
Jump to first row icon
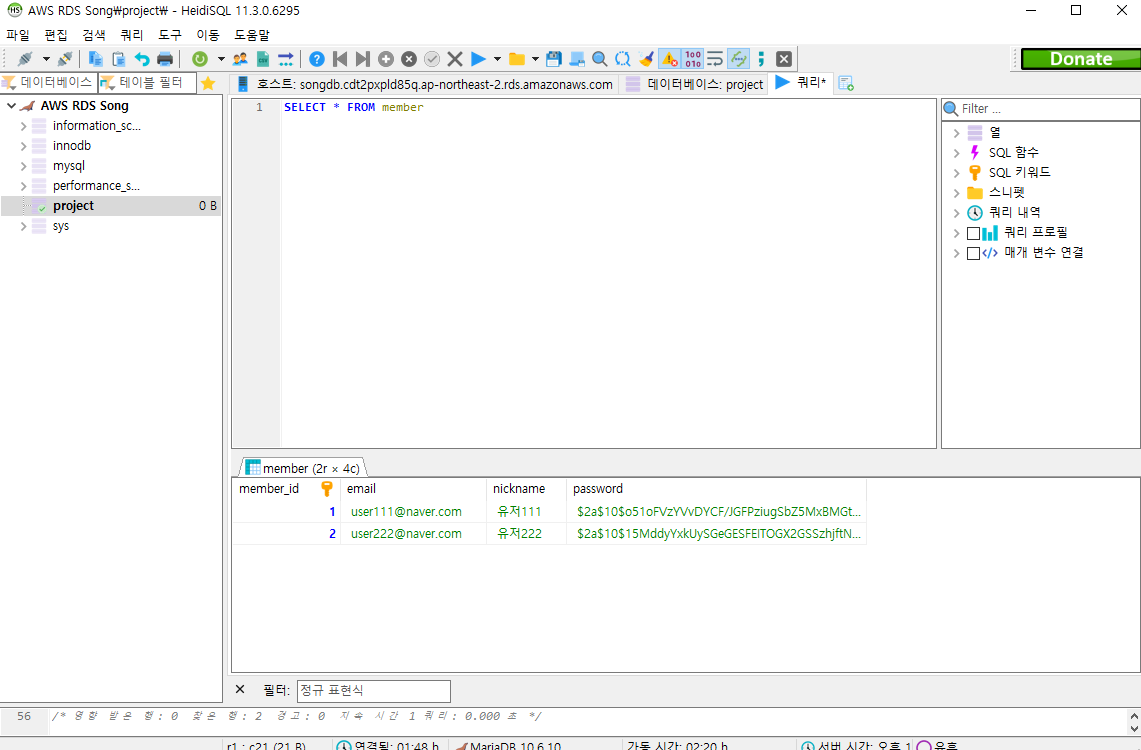(340, 59)
